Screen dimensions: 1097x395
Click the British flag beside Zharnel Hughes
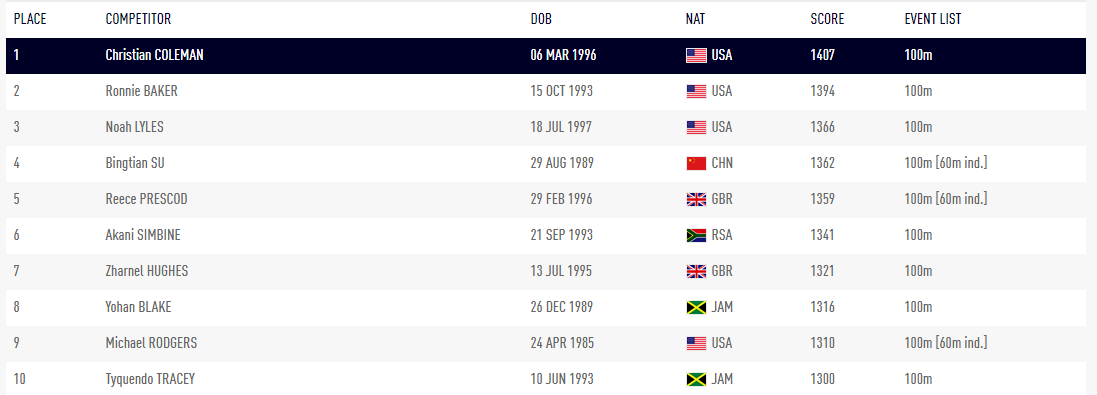point(696,271)
